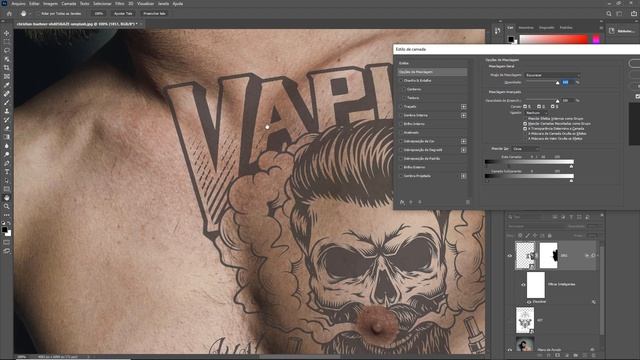Viewport: 640px width, 360px height.
Task: Open the Camada menu
Action: [69, 4]
